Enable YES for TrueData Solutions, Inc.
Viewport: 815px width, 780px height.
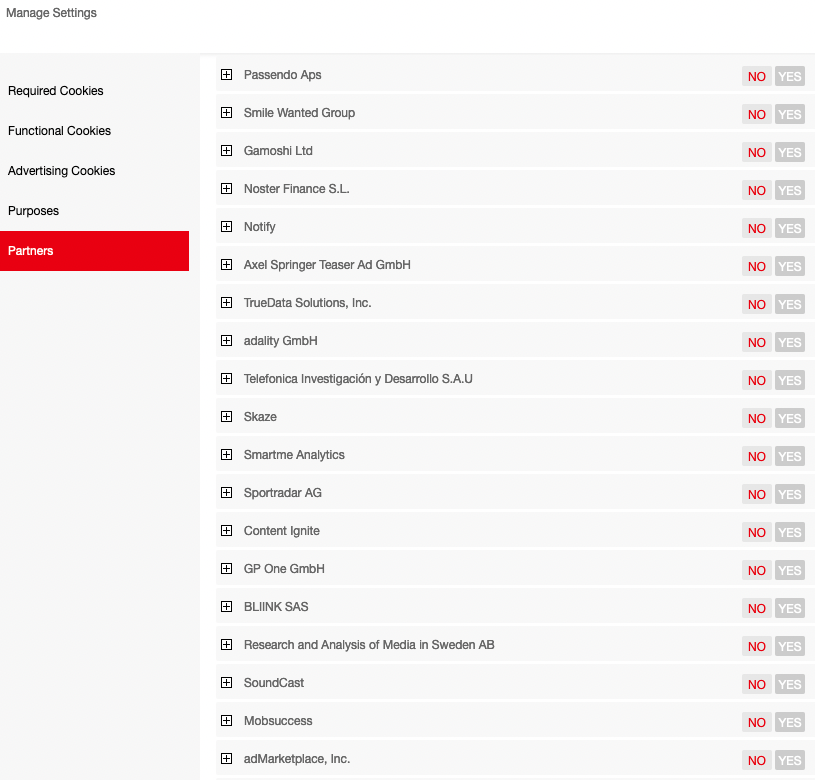coord(790,305)
